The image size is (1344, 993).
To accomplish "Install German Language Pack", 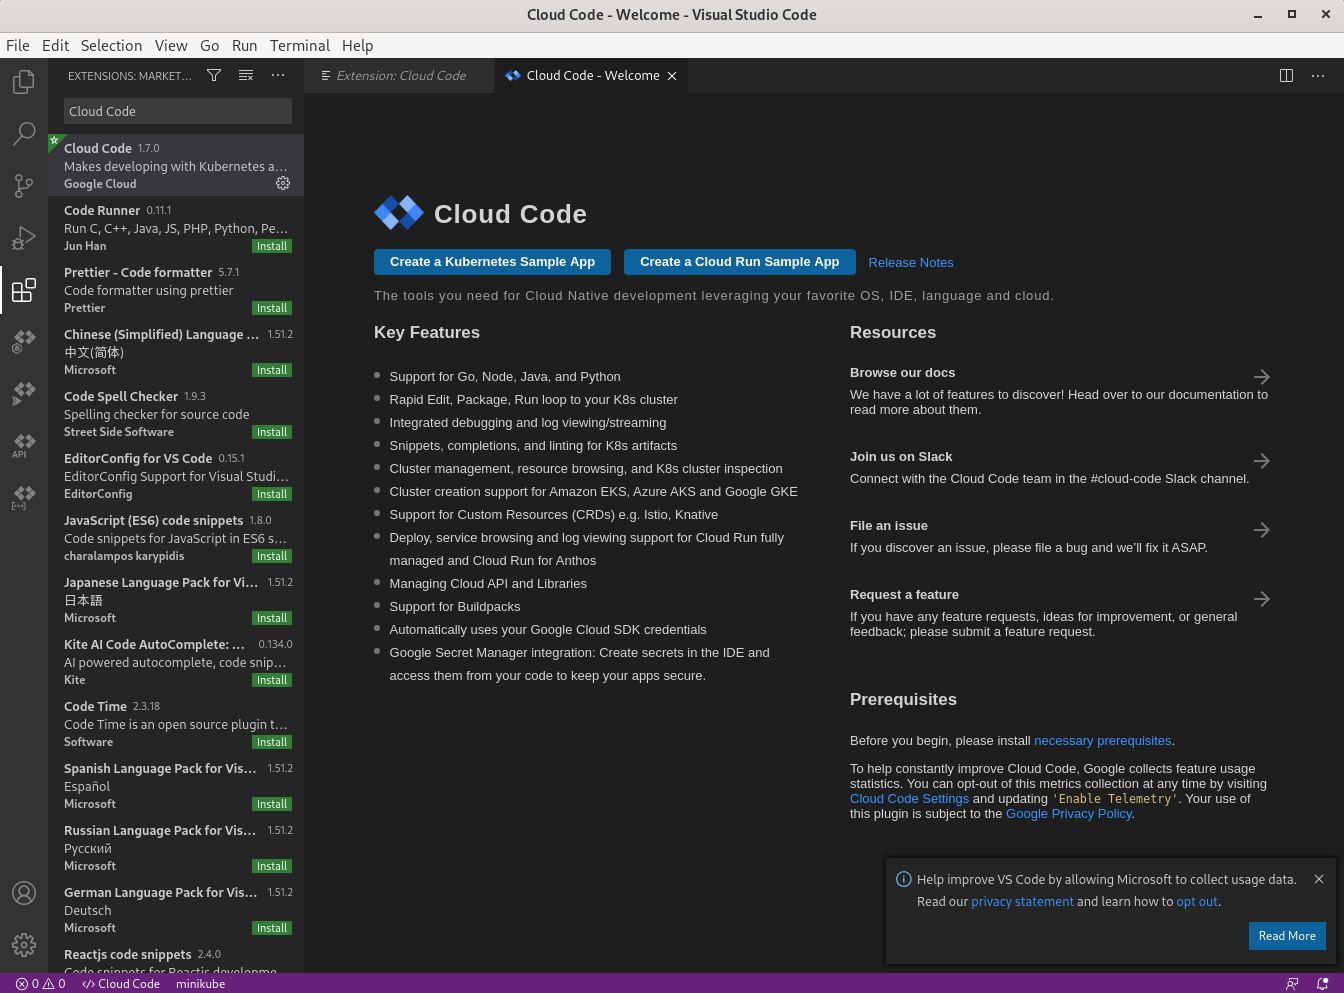I will (272, 928).
